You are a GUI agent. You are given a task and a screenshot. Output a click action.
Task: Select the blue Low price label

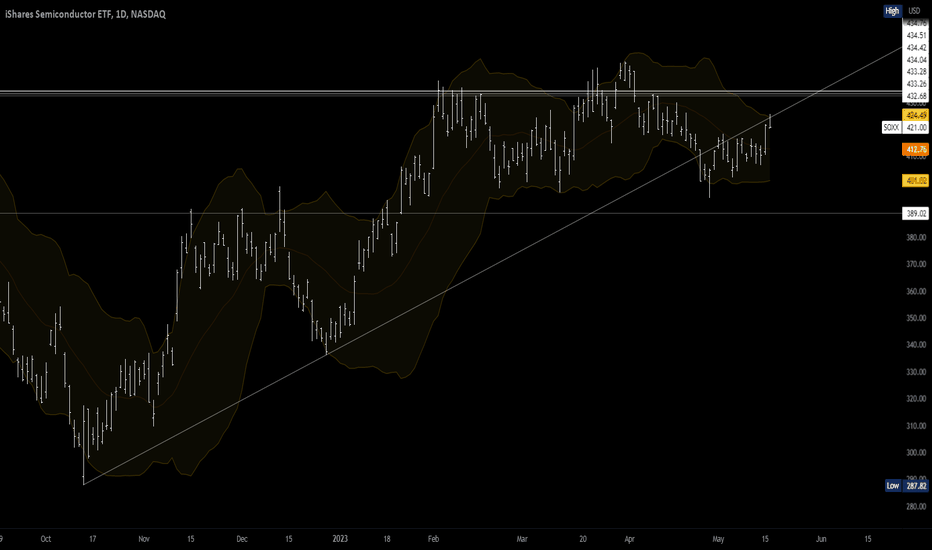[893, 486]
